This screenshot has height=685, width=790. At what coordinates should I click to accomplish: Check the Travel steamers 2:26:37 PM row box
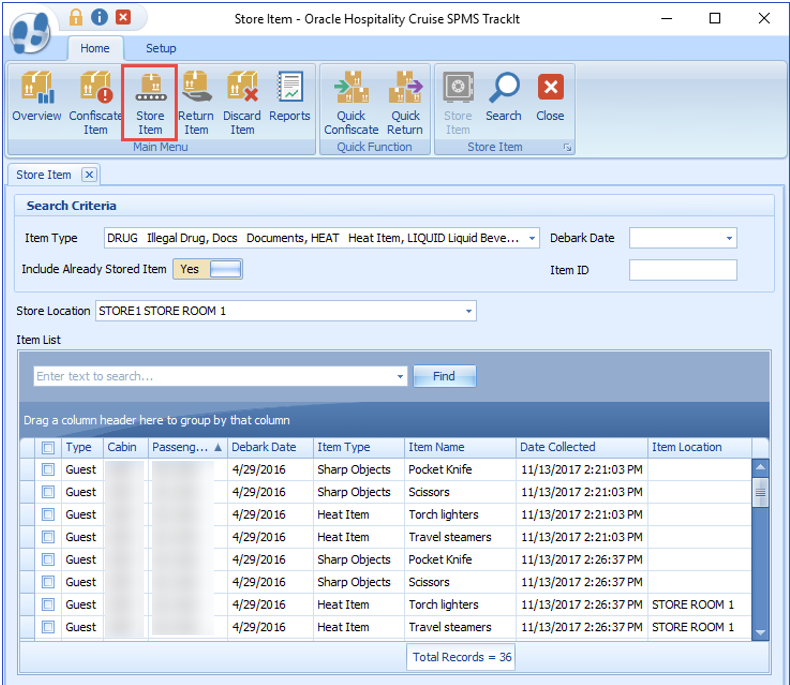click(x=48, y=627)
